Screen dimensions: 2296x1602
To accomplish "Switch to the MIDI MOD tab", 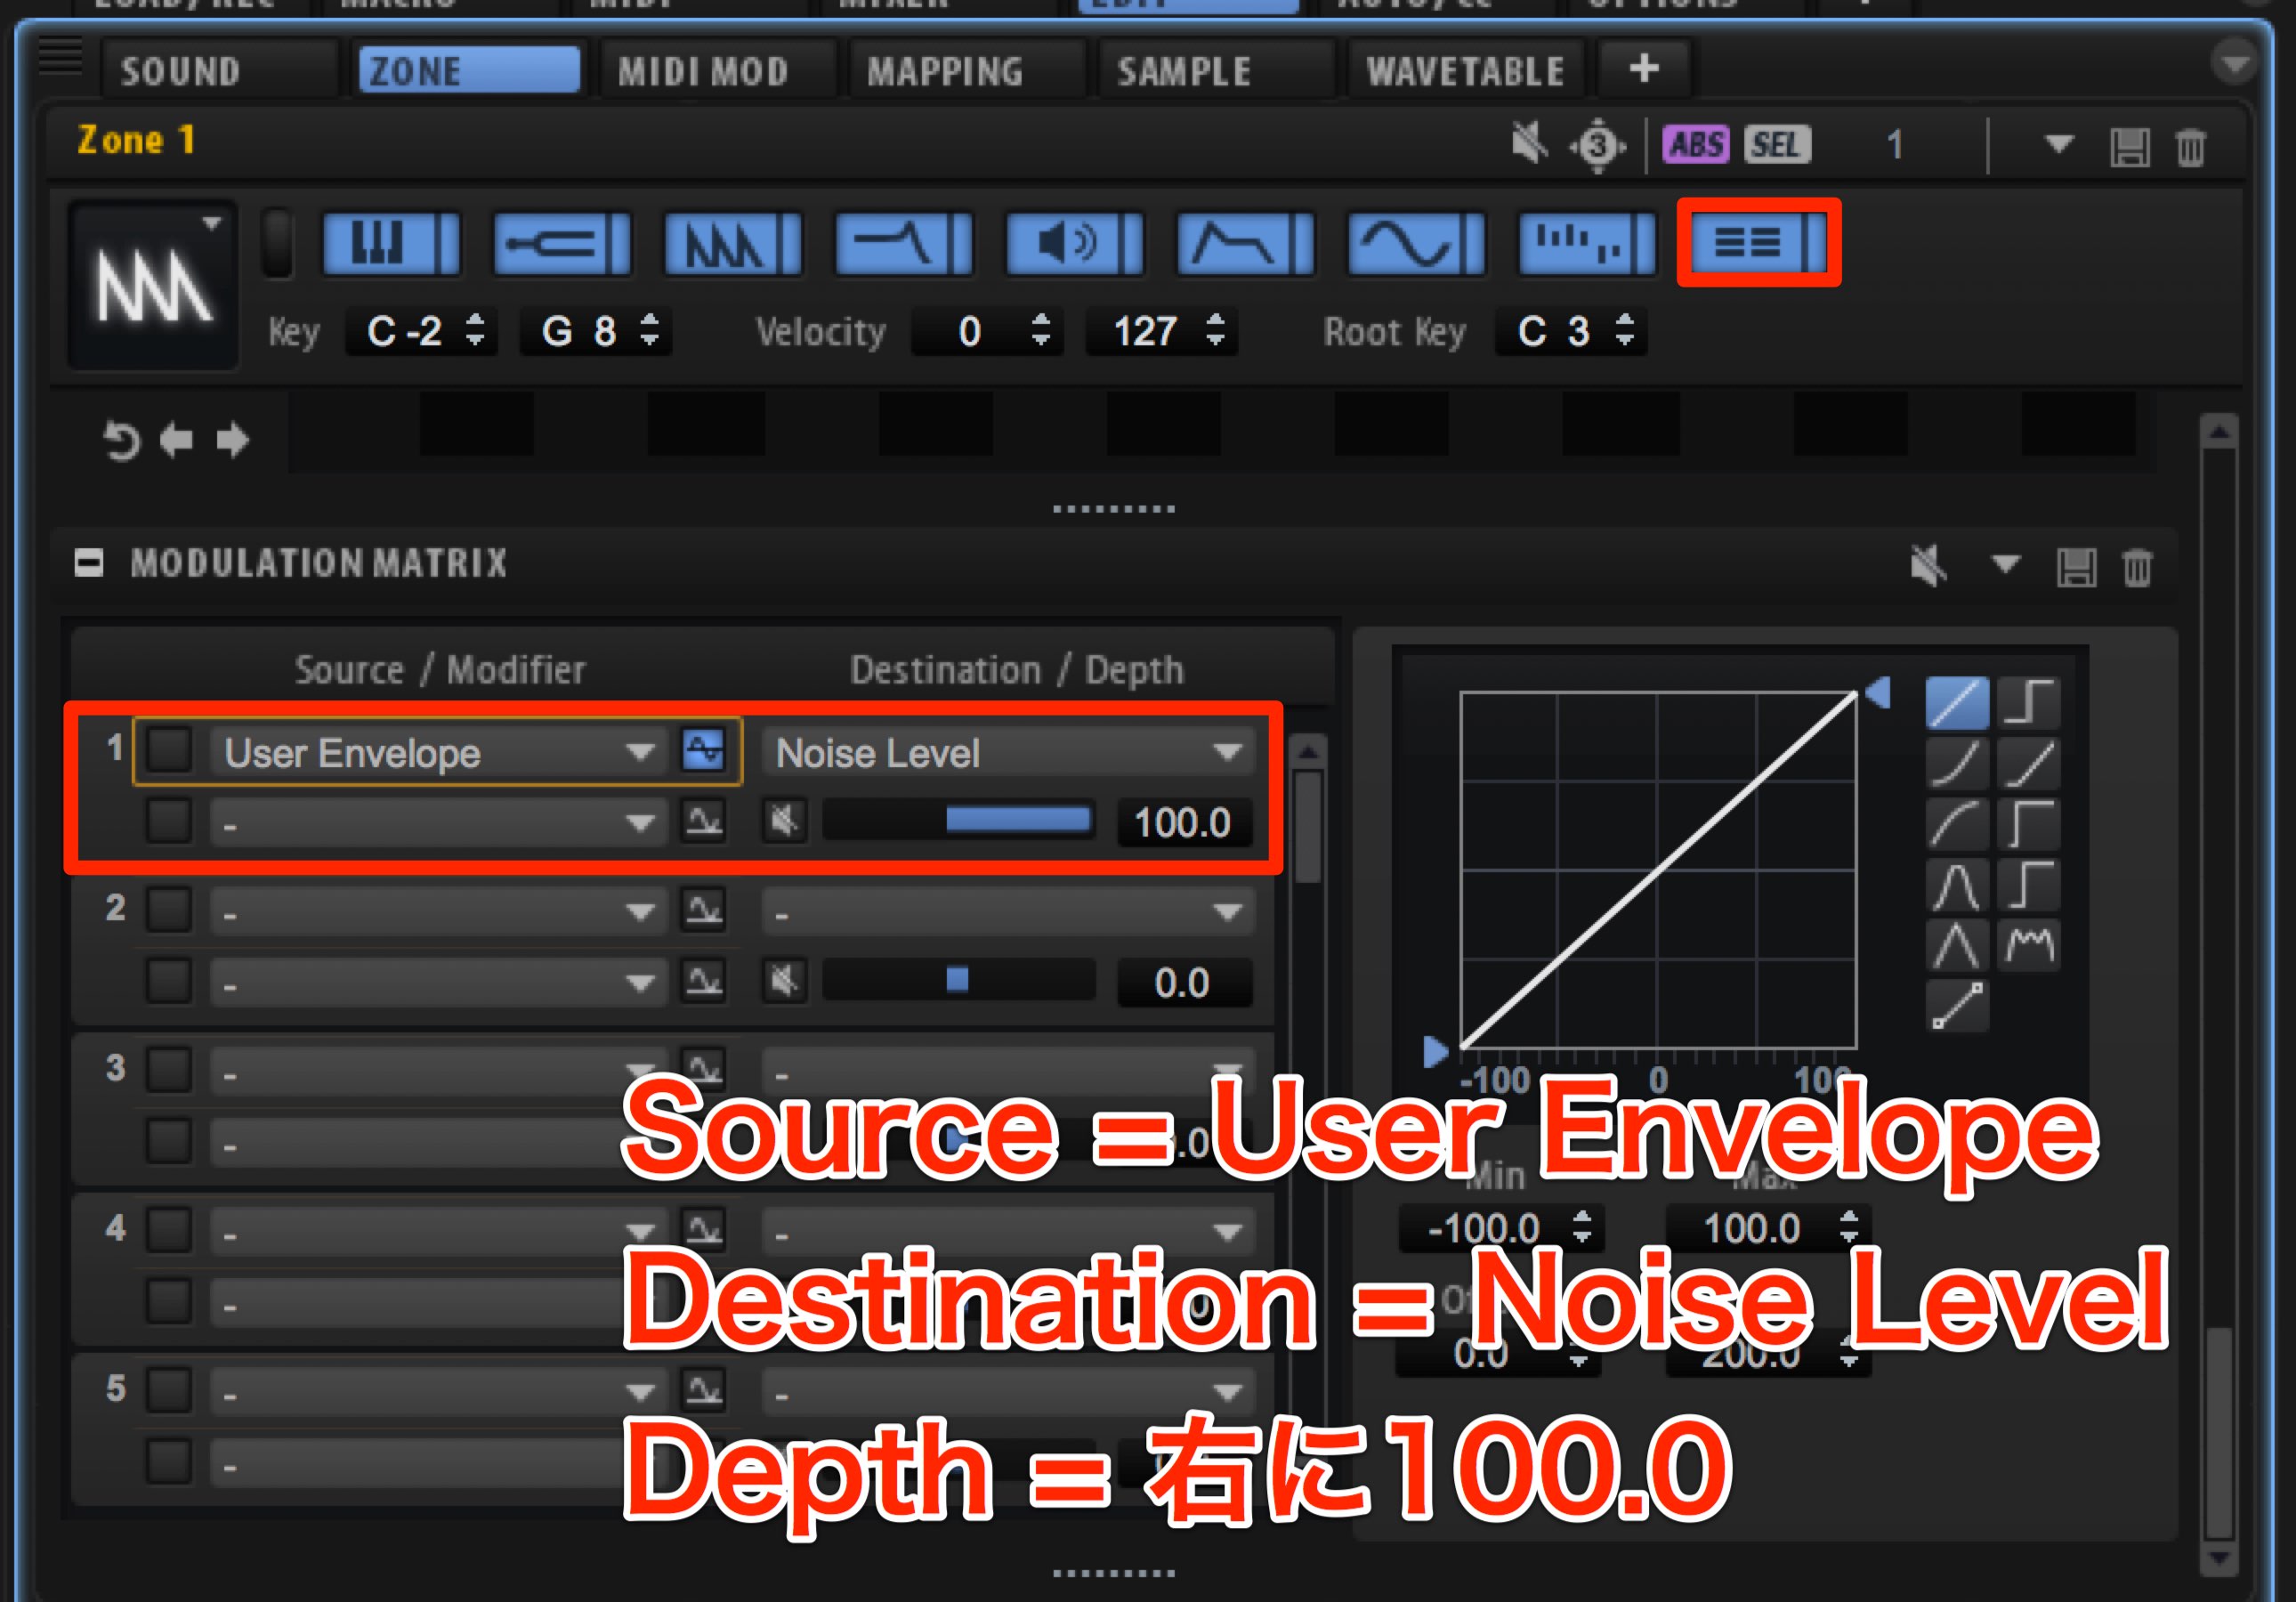I will click(718, 70).
